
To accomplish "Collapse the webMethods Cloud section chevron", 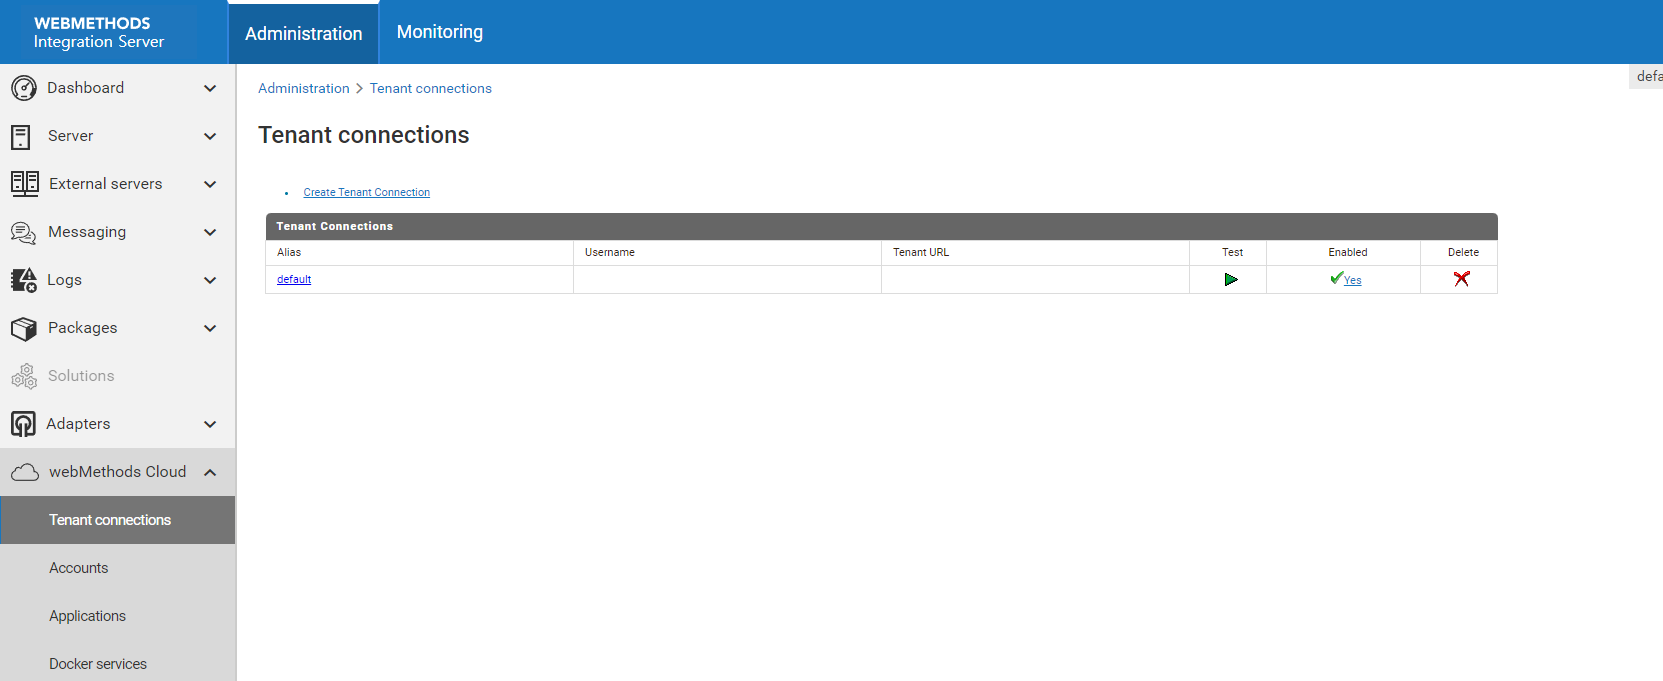I will click(x=210, y=472).
